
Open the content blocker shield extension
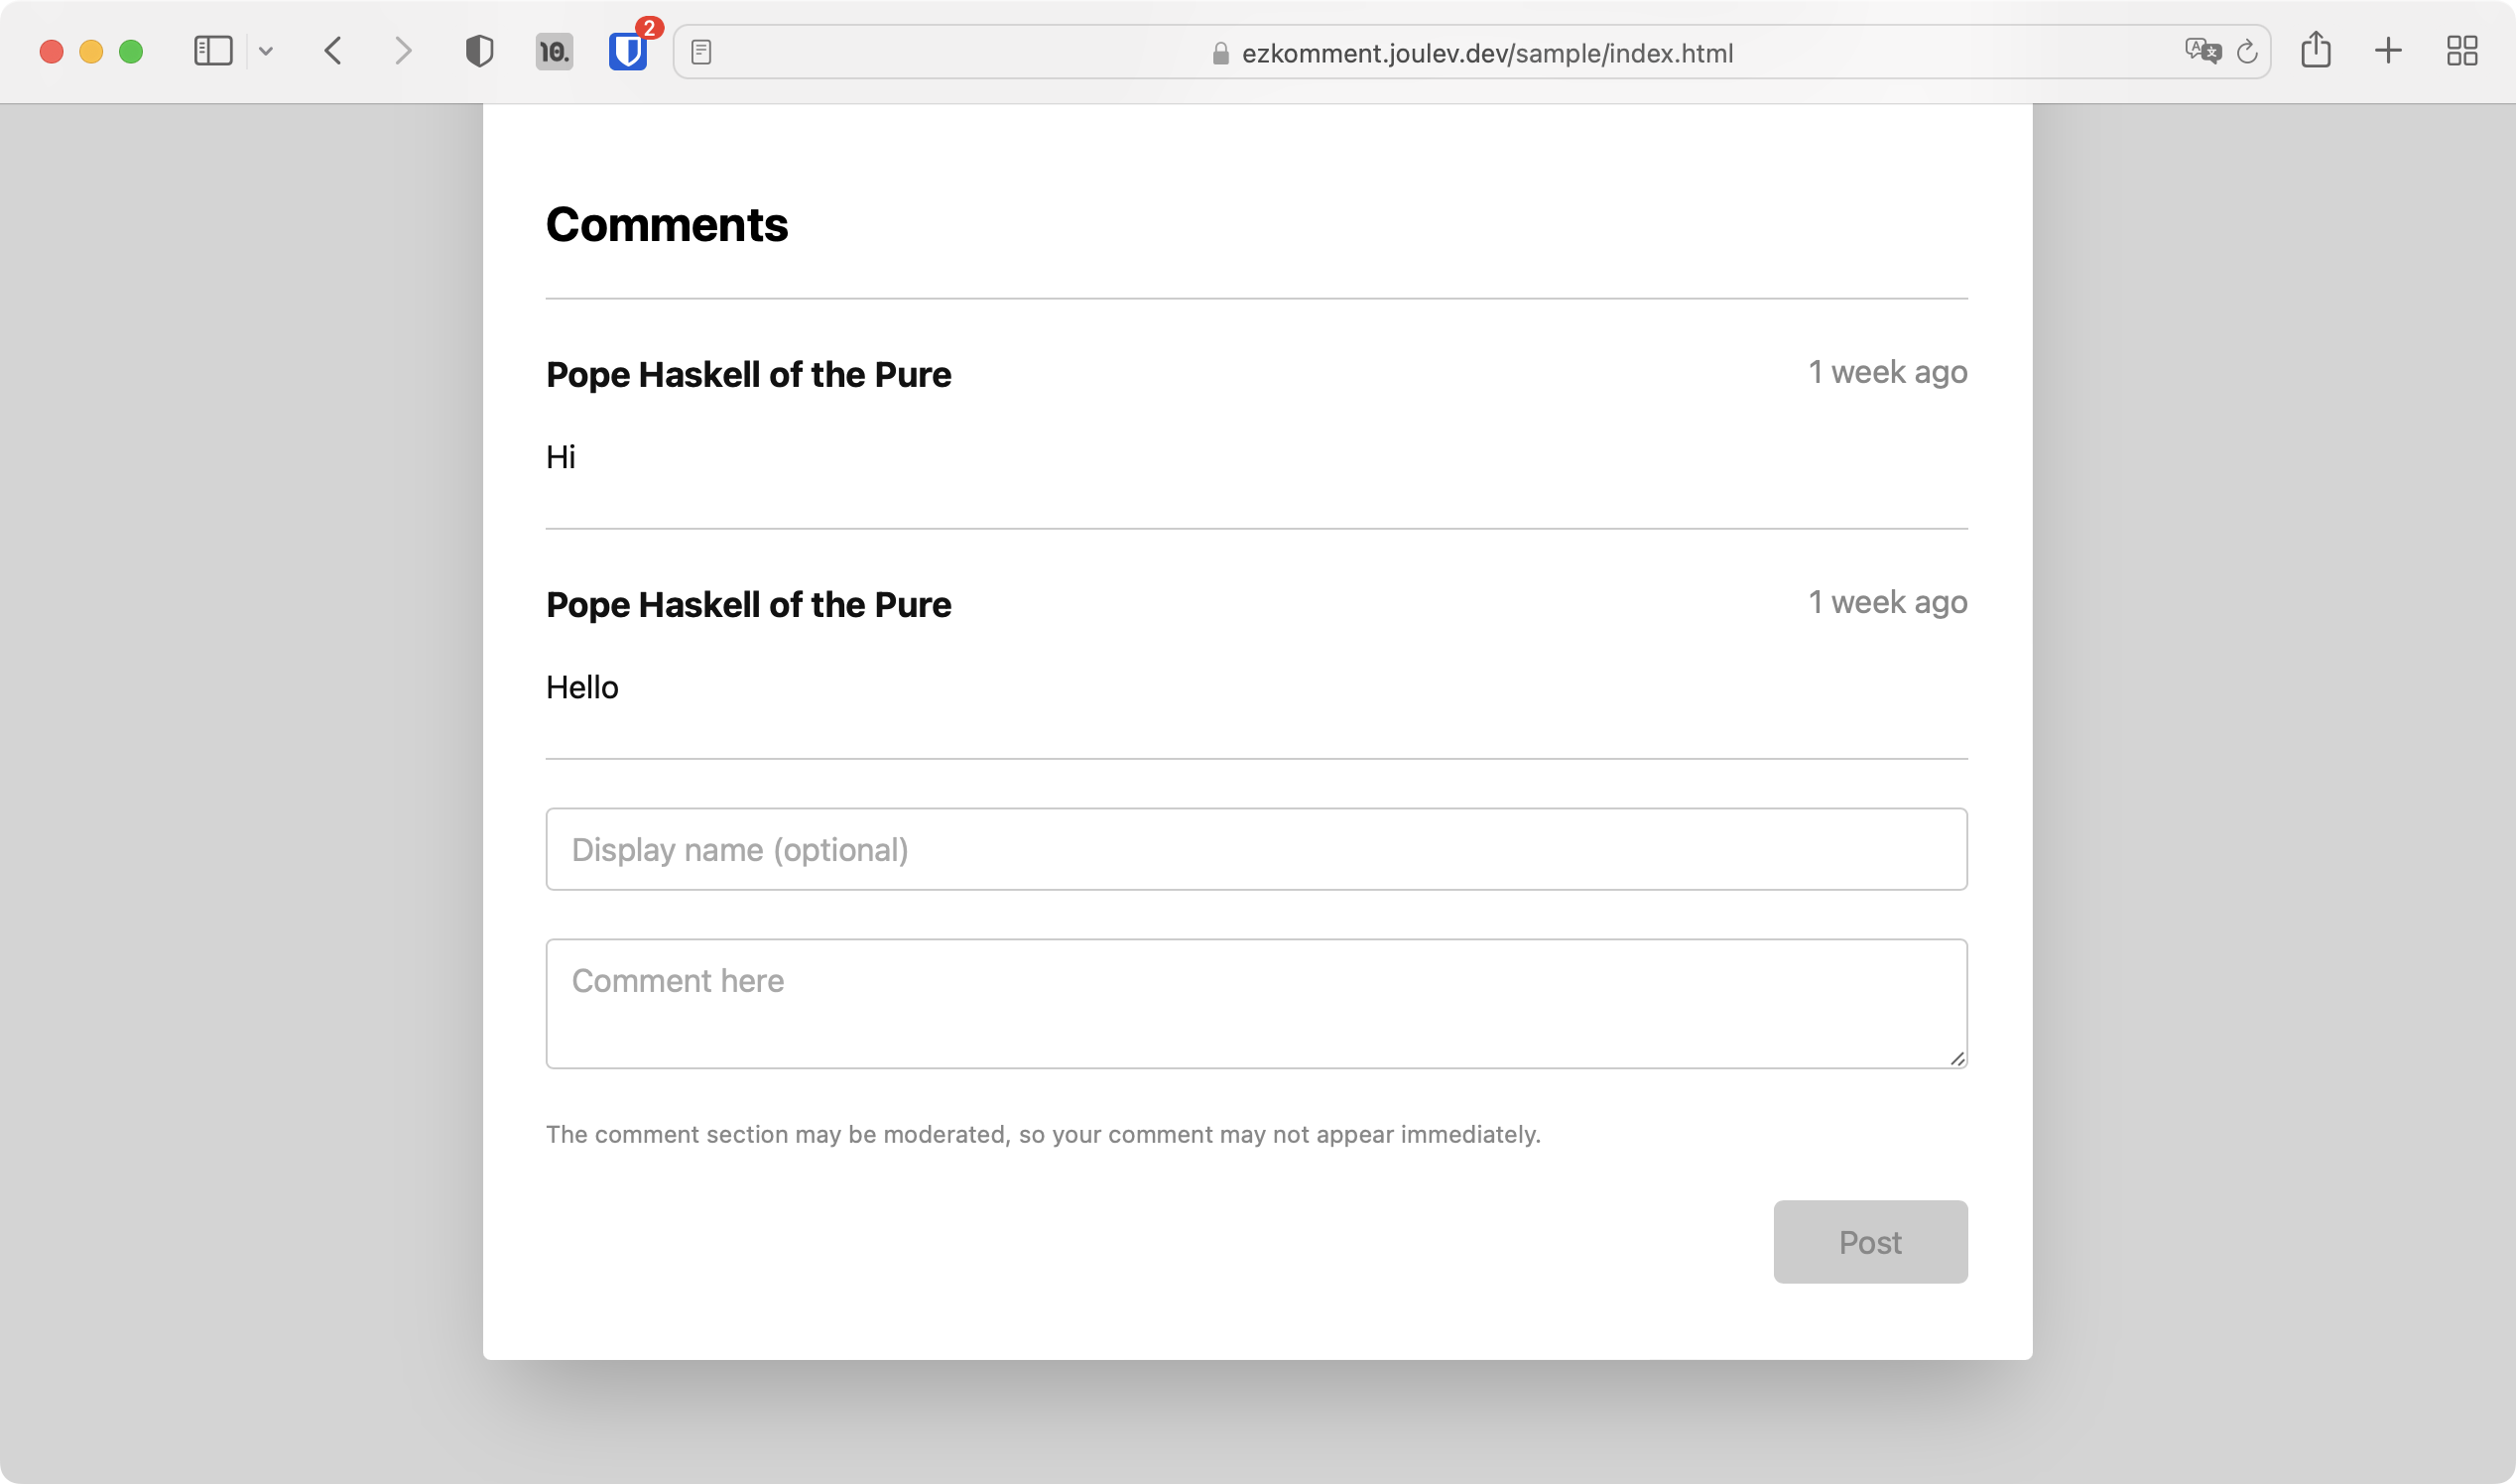[x=479, y=51]
